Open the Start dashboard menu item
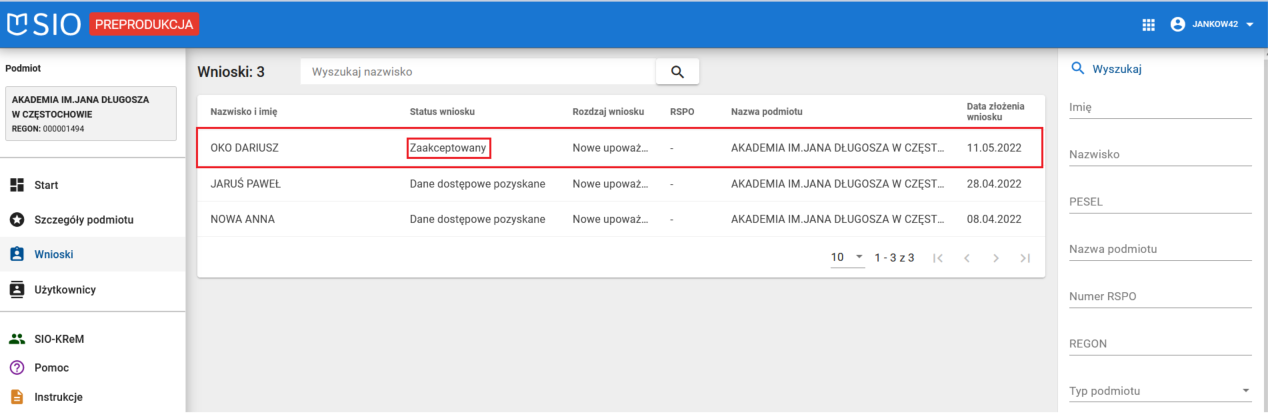This screenshot has height=413, width=1268. [x=46, y=185]
